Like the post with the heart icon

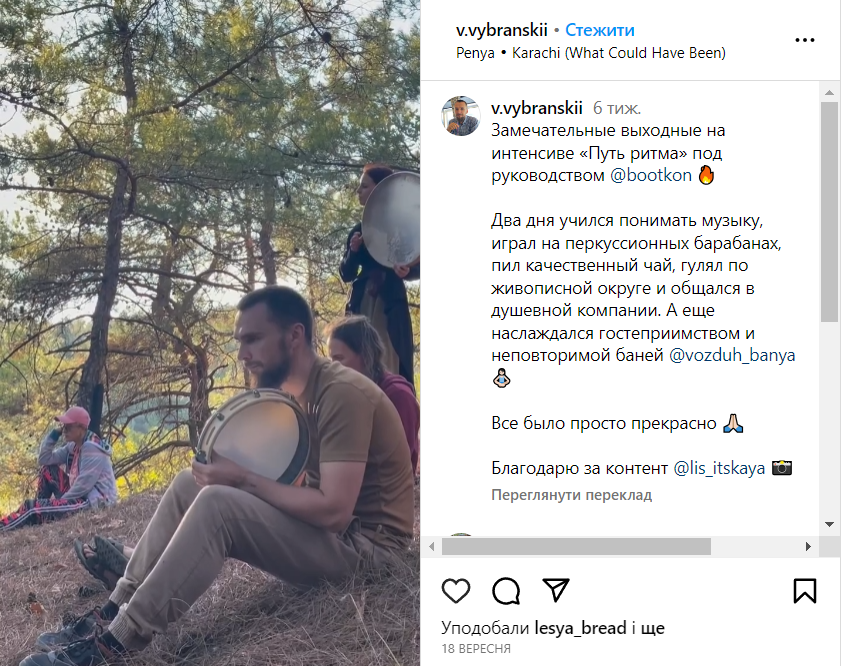pos(456,591)
